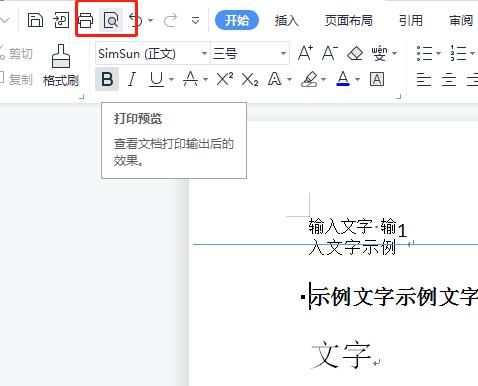Toggle Underline formatting

coord(157,79)
